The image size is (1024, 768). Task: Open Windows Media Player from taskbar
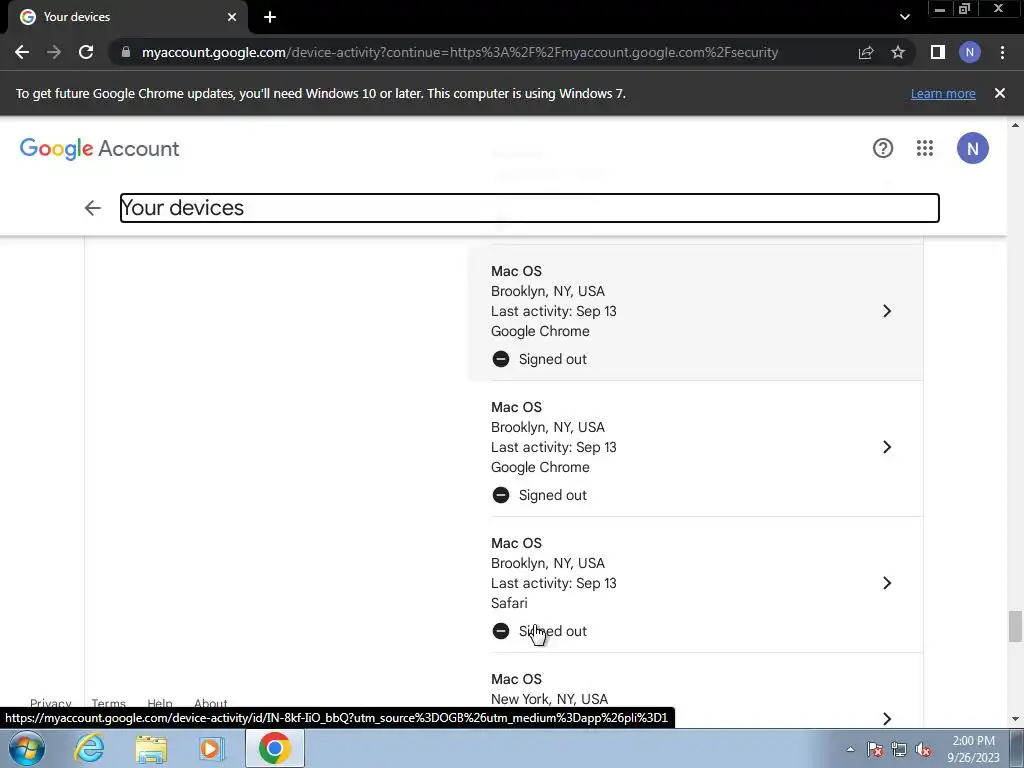pos(212,749)
